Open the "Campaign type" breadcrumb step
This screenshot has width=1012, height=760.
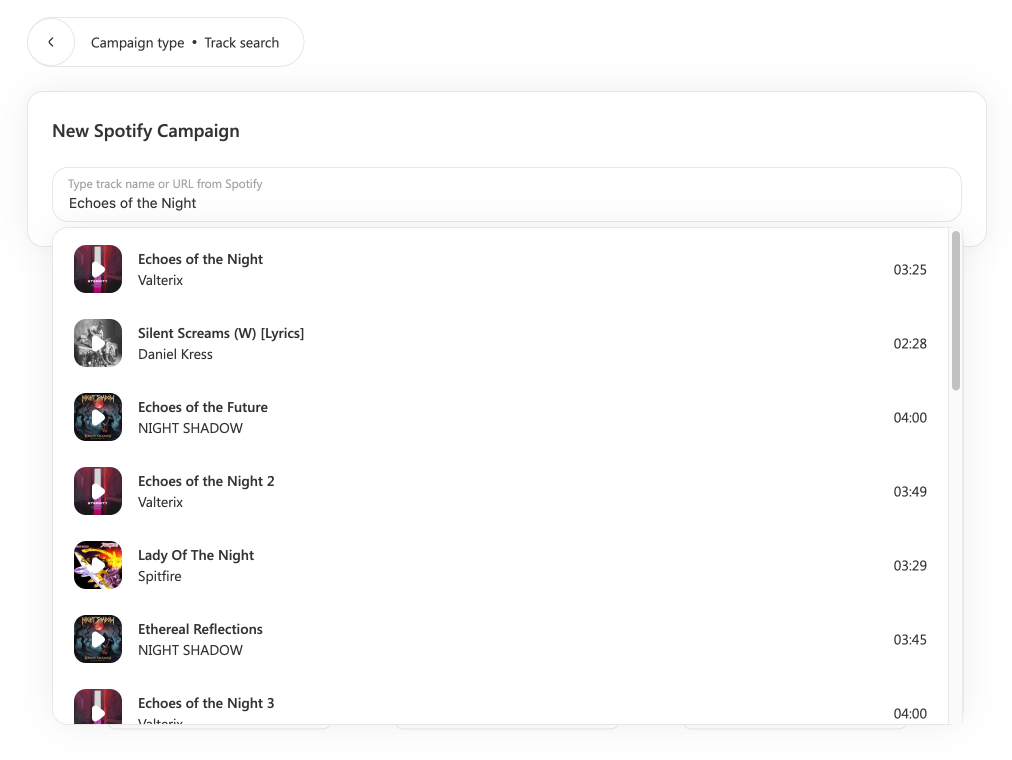tap(137, 42)
